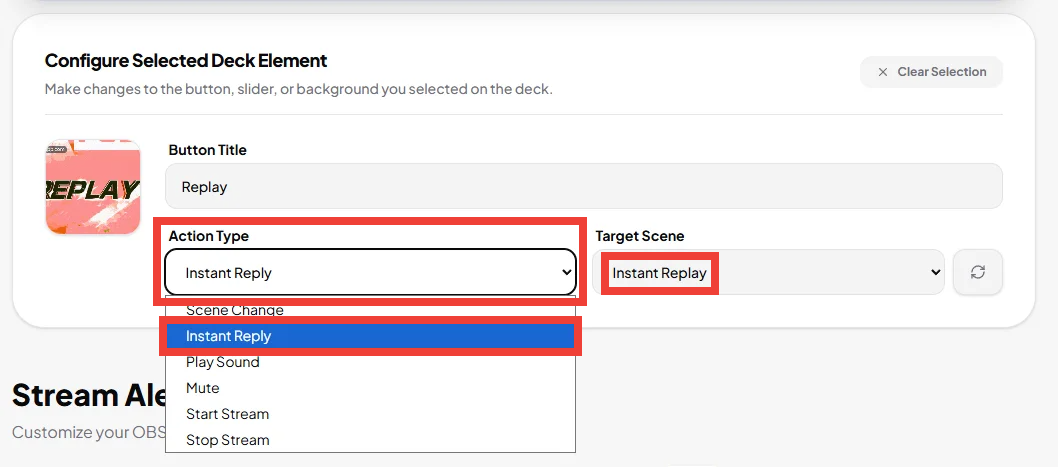The height and width of the screenshot is (467, 1058).
Task: Open the Action Type combo box
Action: pyautogui.click(x=370, y=272)
